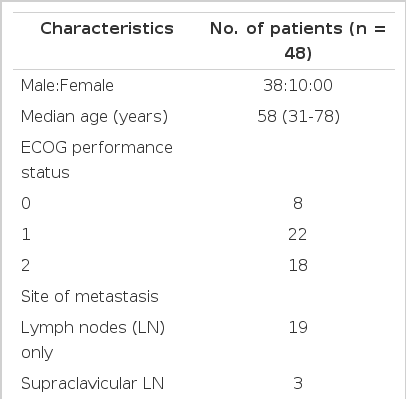Select the No. of patients column header
Image resolution: width=406 pixels, height=399 pixels.
click(x=298, y=41)
